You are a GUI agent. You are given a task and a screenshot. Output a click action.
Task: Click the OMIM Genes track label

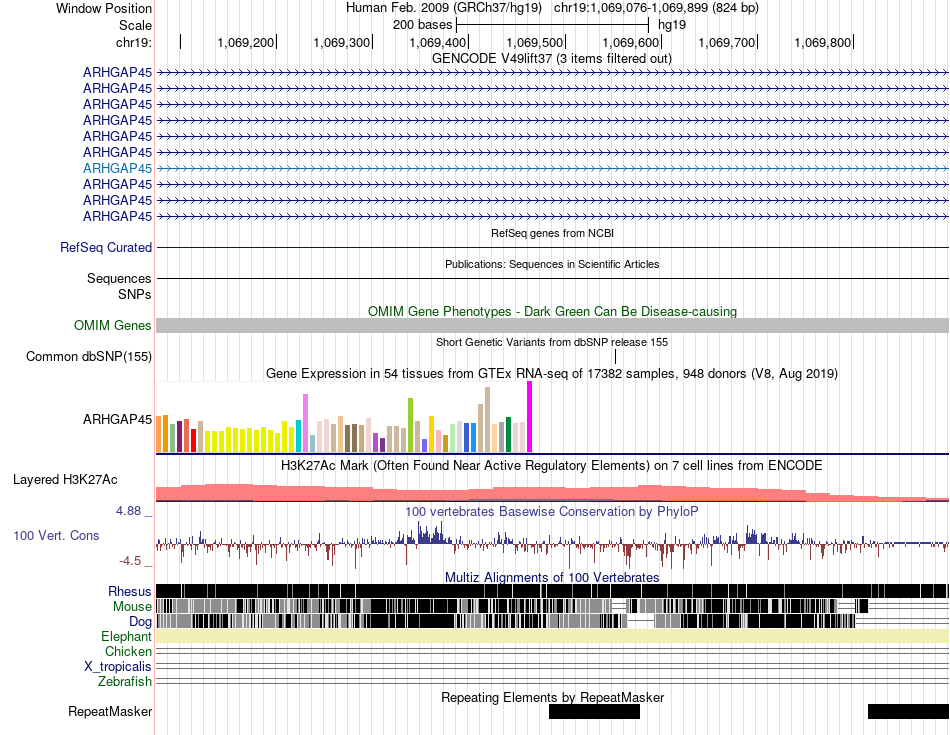point(113,325)
